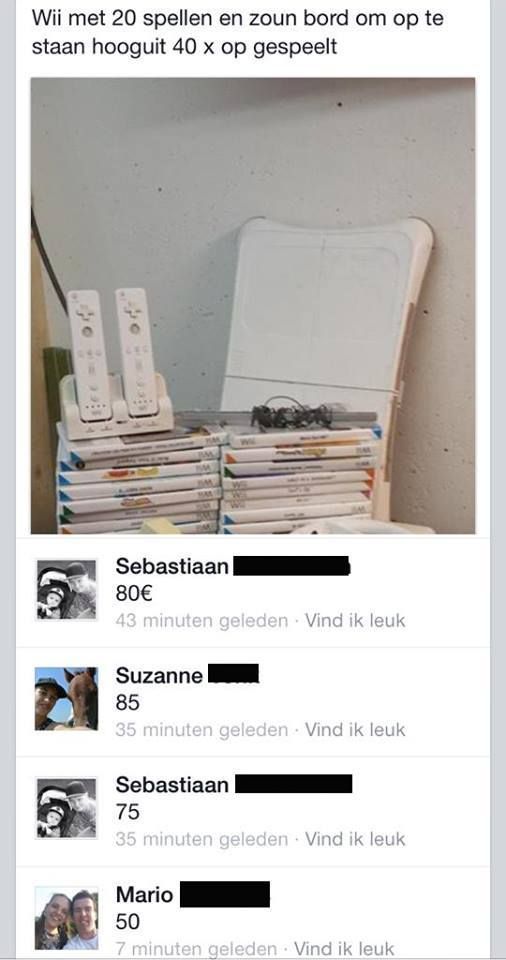Select Suzanne's 85 bid text
The width and height of the screenshot is (506, 960).
click(127, 702)
